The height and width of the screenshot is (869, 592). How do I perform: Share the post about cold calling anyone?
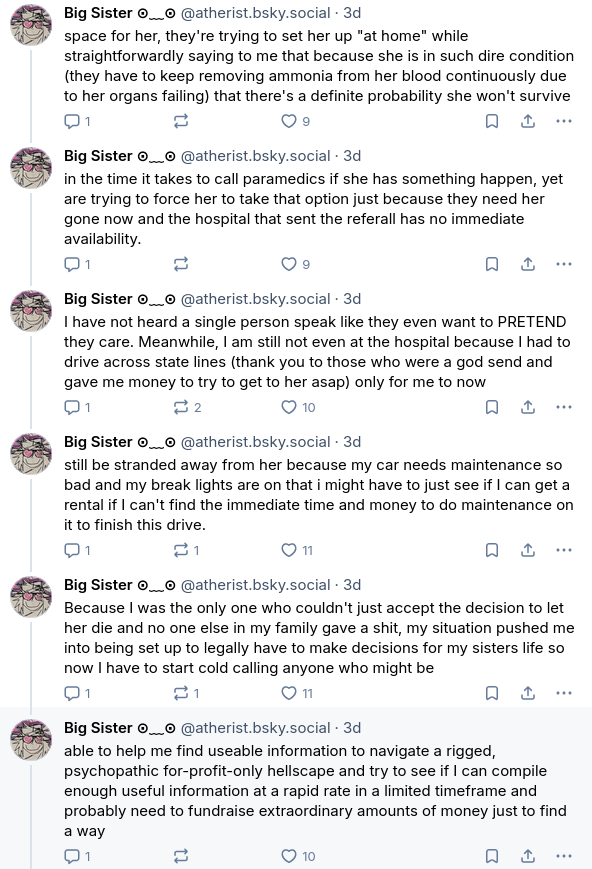click(528, 693)
